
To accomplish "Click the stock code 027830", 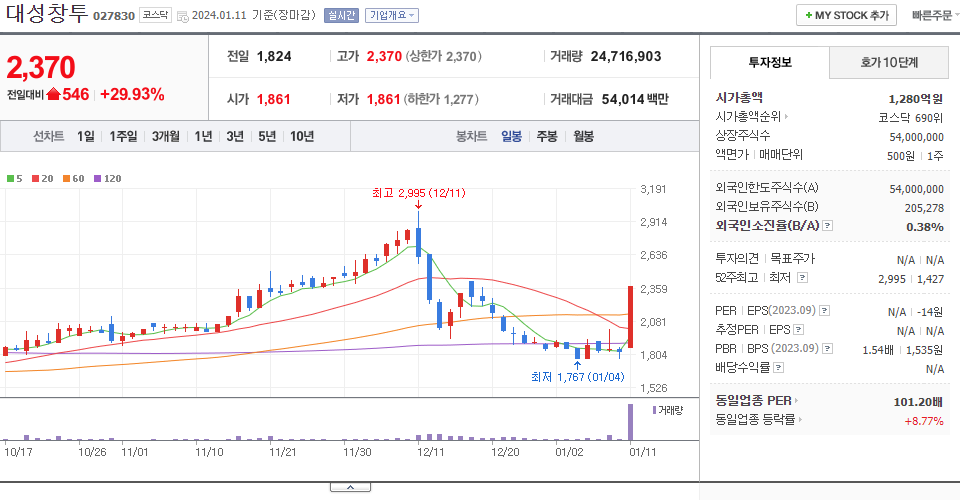I will pyautogui.click(x=114, y=16).
